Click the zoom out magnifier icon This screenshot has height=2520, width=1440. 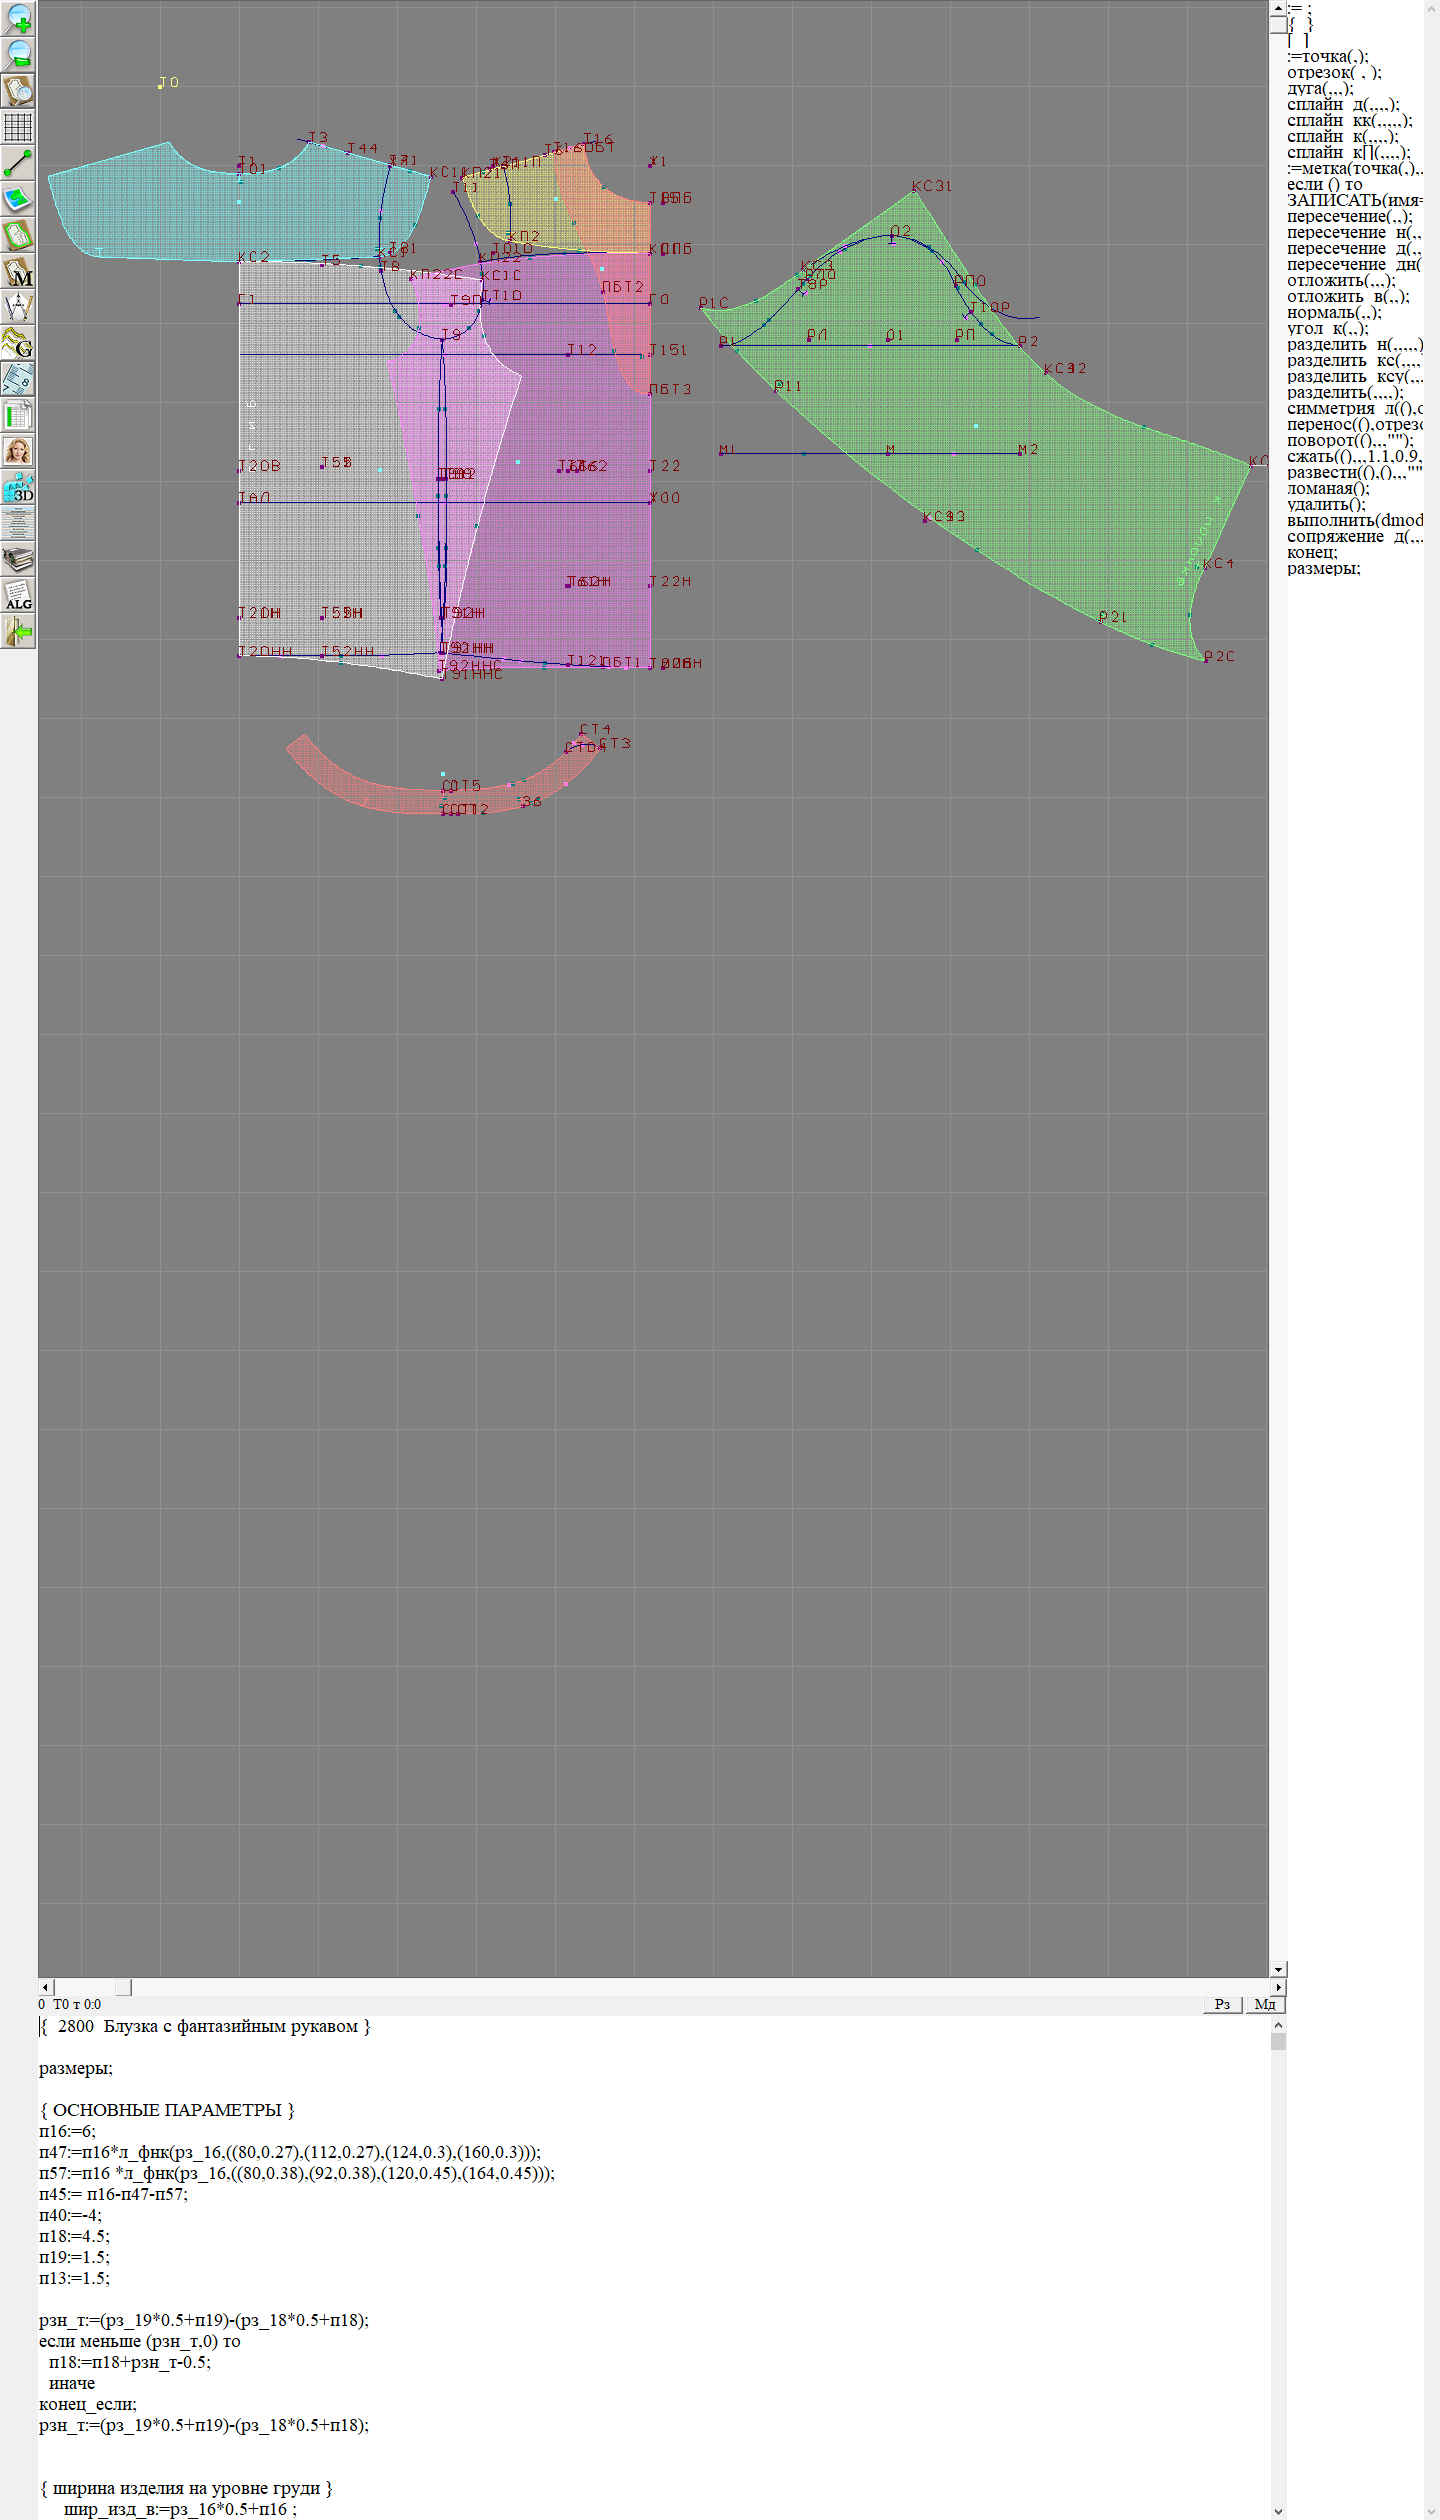(18, 54)
